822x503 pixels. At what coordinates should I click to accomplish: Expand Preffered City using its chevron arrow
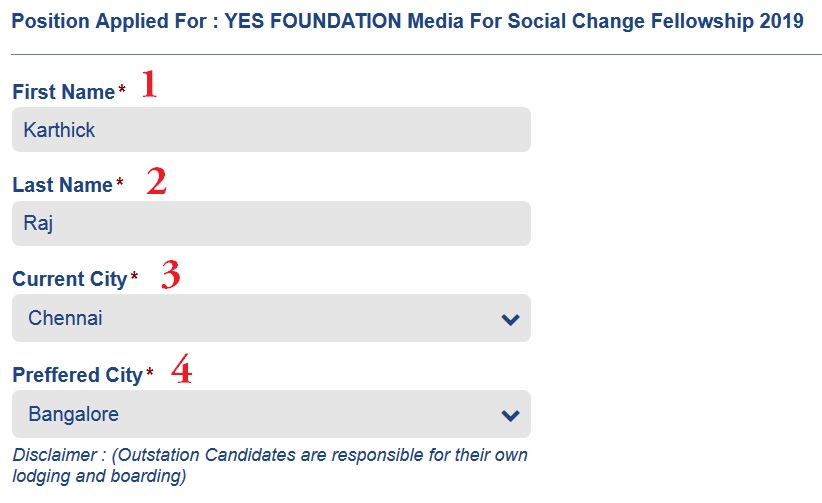pos(510,415)
